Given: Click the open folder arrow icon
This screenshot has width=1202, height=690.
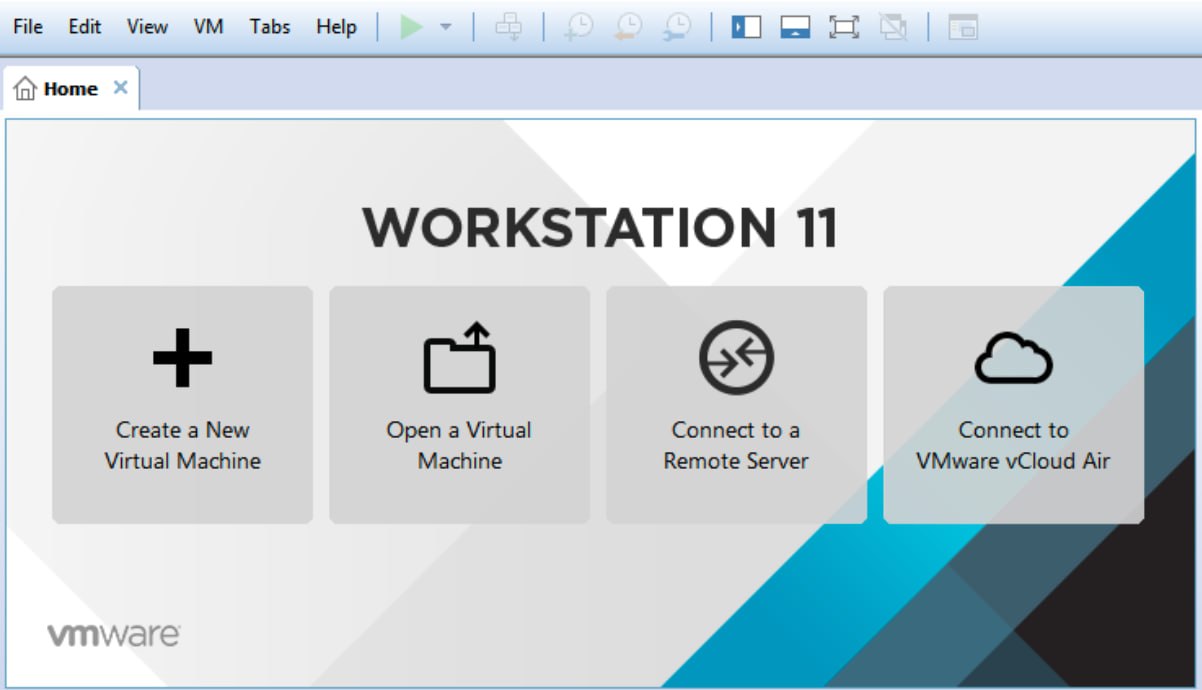Looking at the screenshot, I should click(x=460, y=357).
